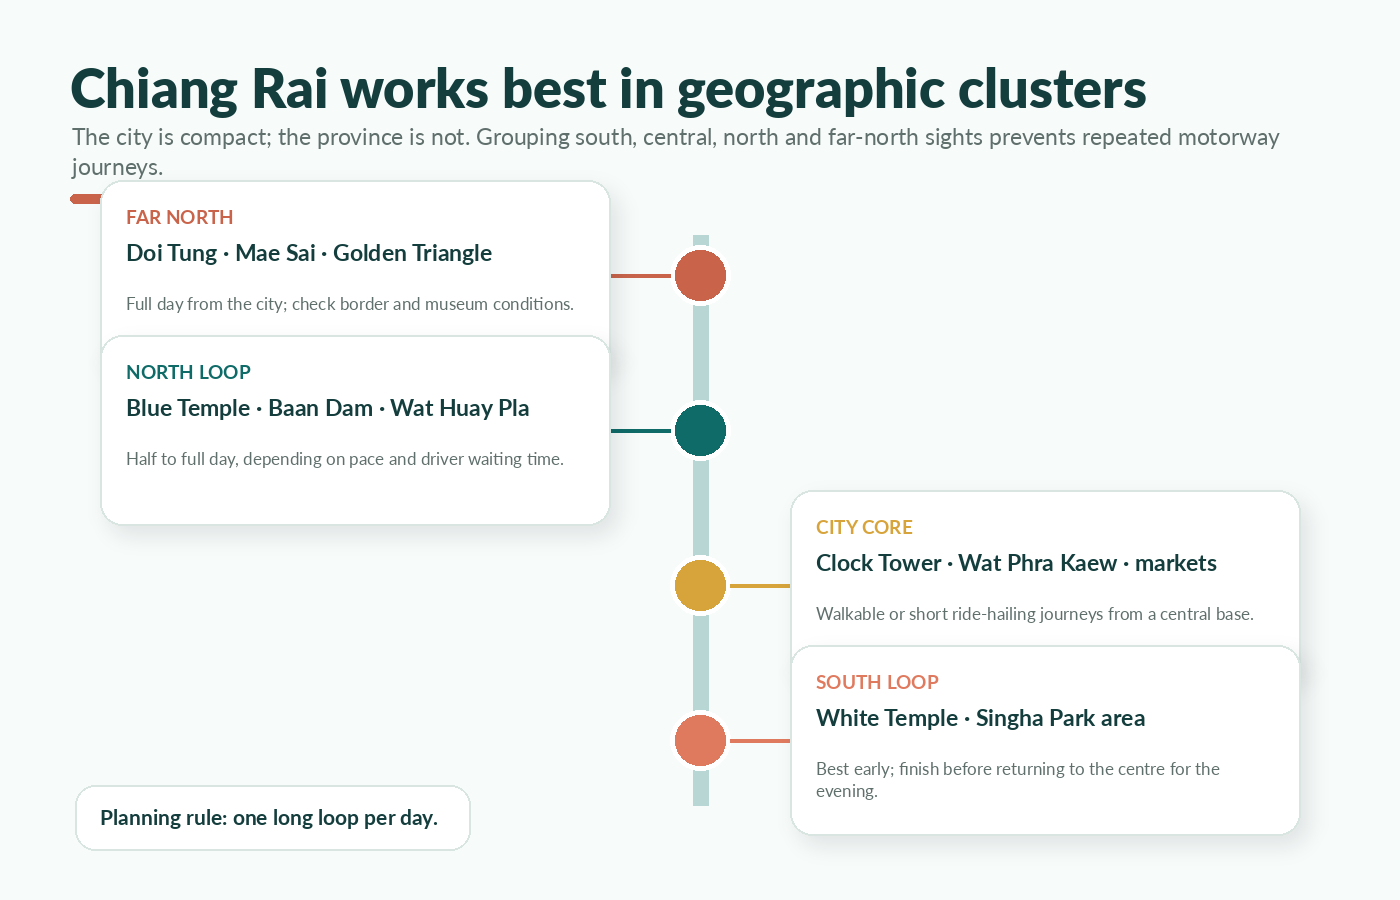This screenshot has width=1400, height=900.
Task: Select the FAR NORTH label
Action: (x=179, y=217)
